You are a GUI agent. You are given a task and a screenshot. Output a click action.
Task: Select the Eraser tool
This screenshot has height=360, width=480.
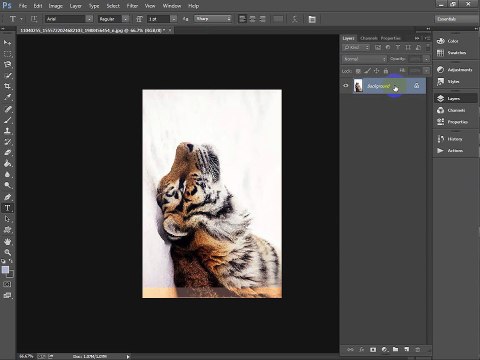point(7,153)
